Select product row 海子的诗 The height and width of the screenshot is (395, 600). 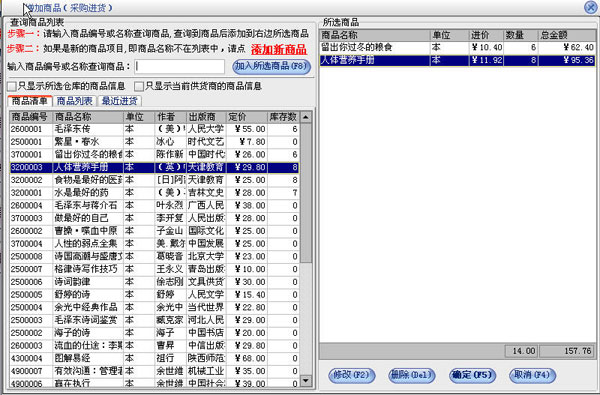click(155, 333)
